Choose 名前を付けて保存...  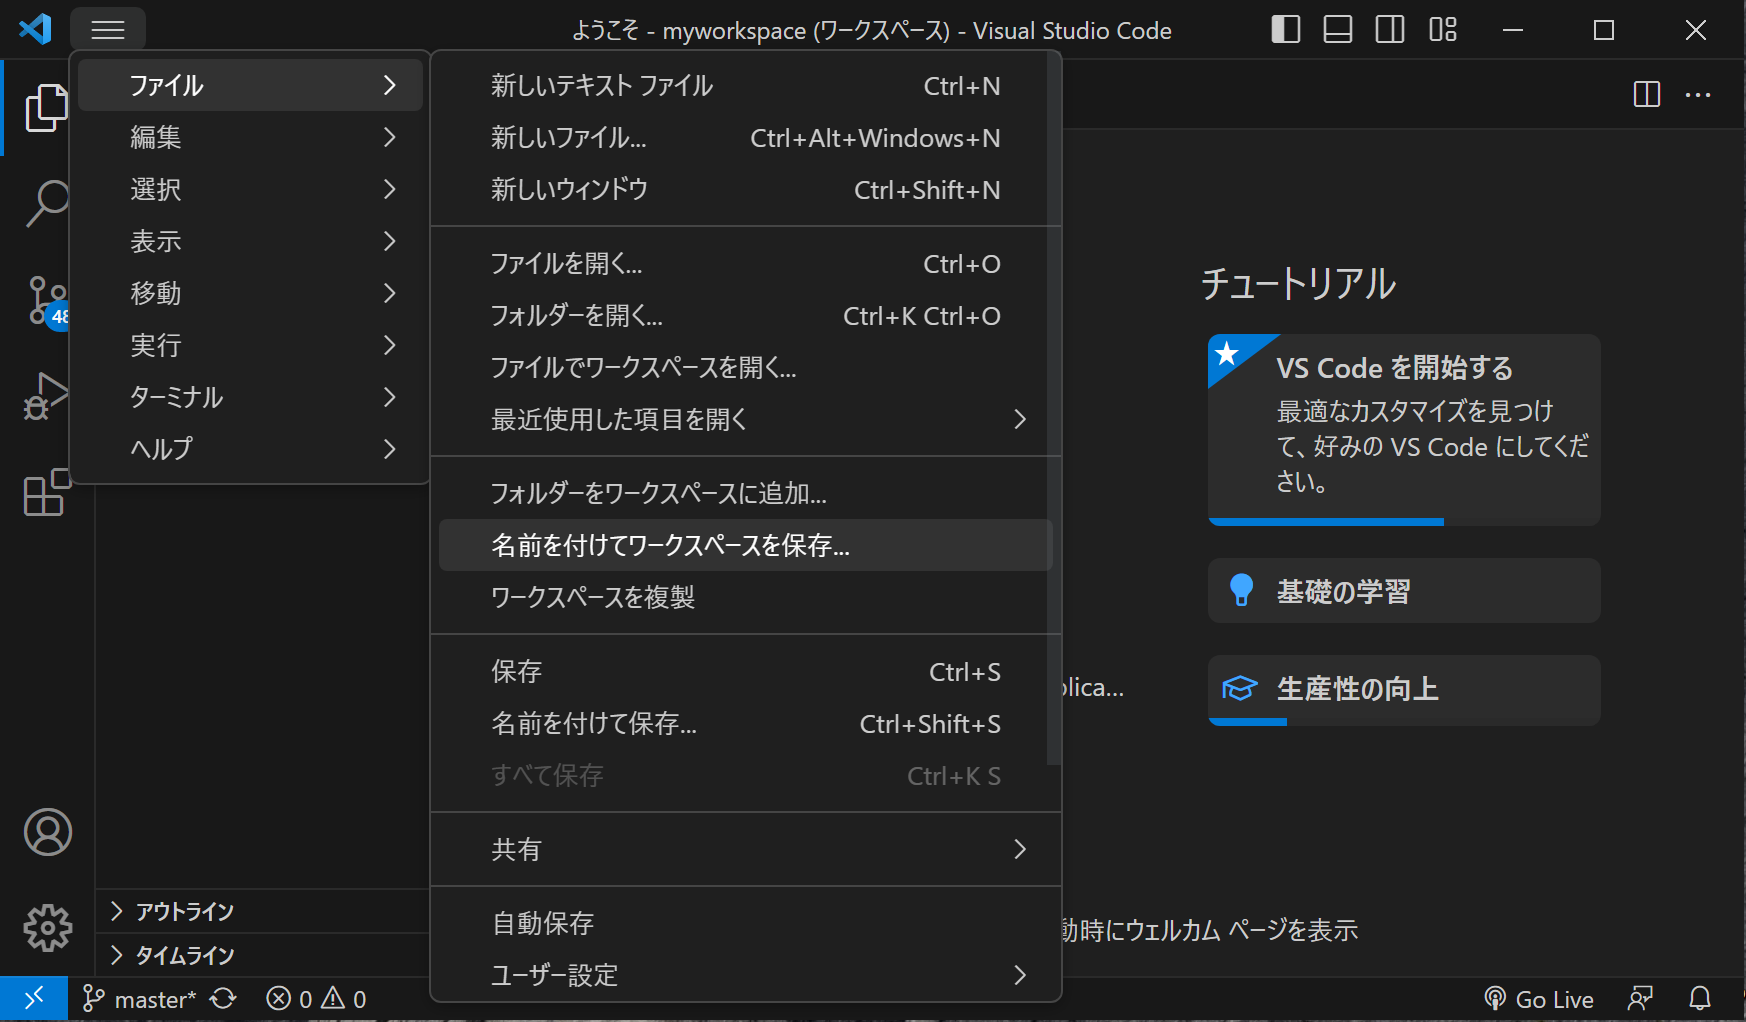click(x=745, y=723)
